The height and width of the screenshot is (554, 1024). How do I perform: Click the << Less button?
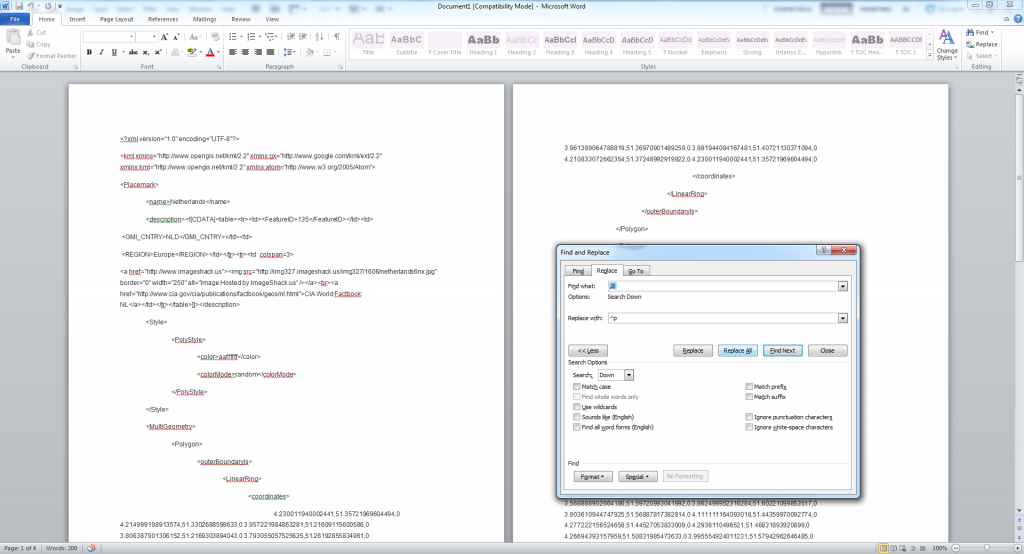tap(588, 351)
